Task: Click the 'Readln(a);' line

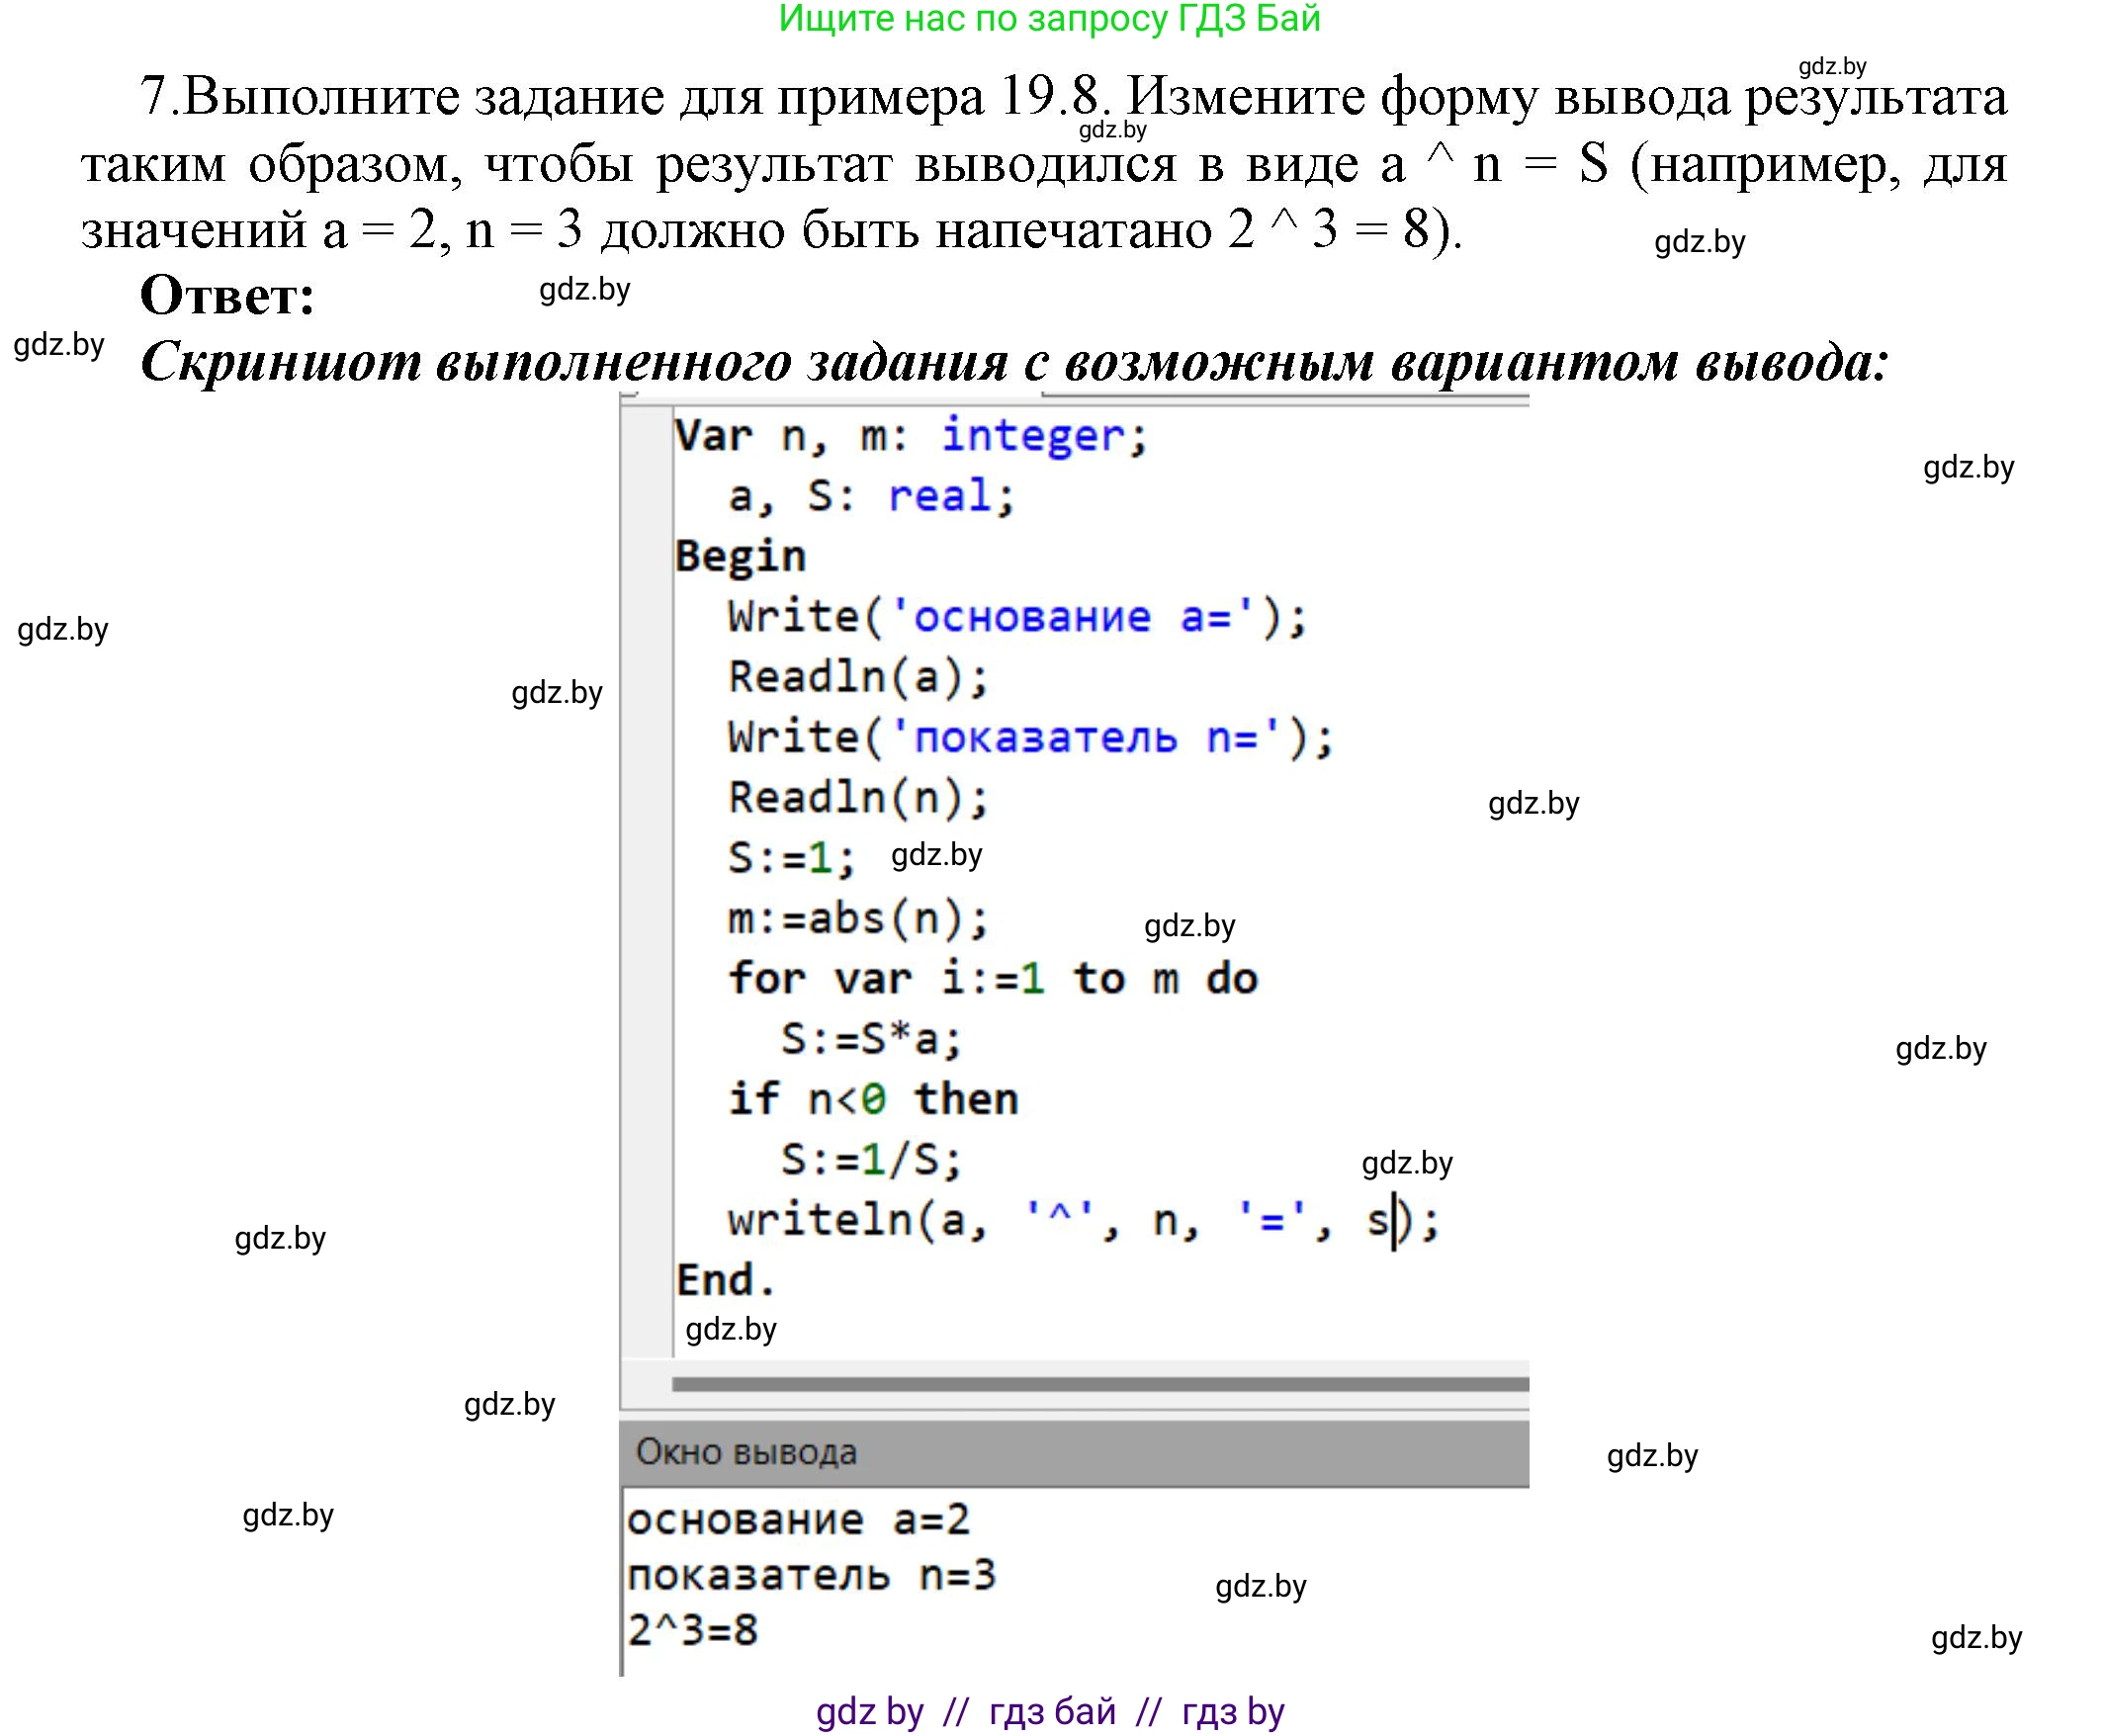Action: [859, 677]
